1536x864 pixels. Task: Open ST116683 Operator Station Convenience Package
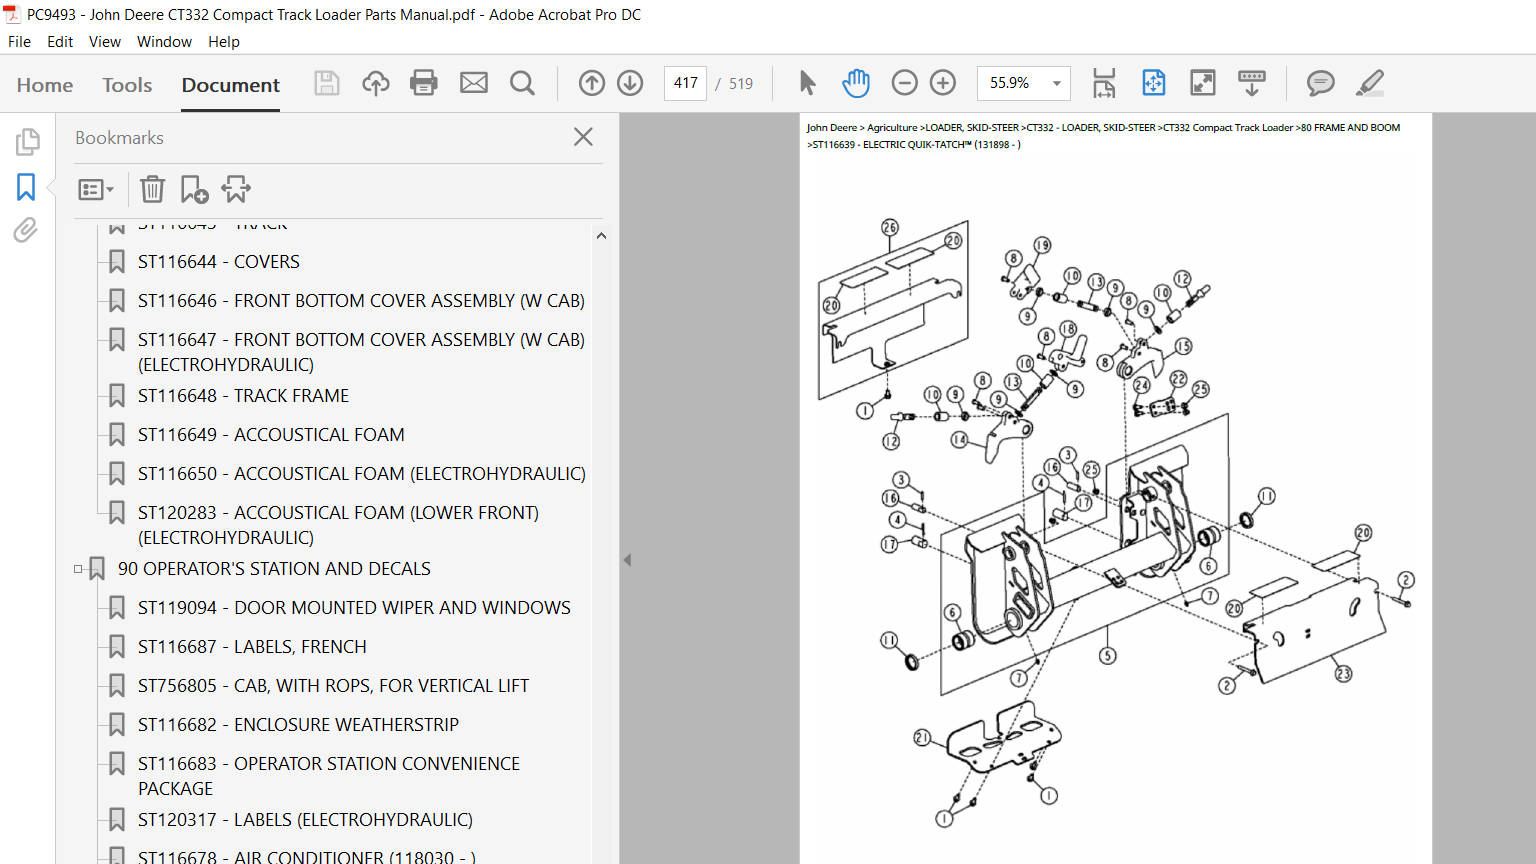click(x=329, y=776)
